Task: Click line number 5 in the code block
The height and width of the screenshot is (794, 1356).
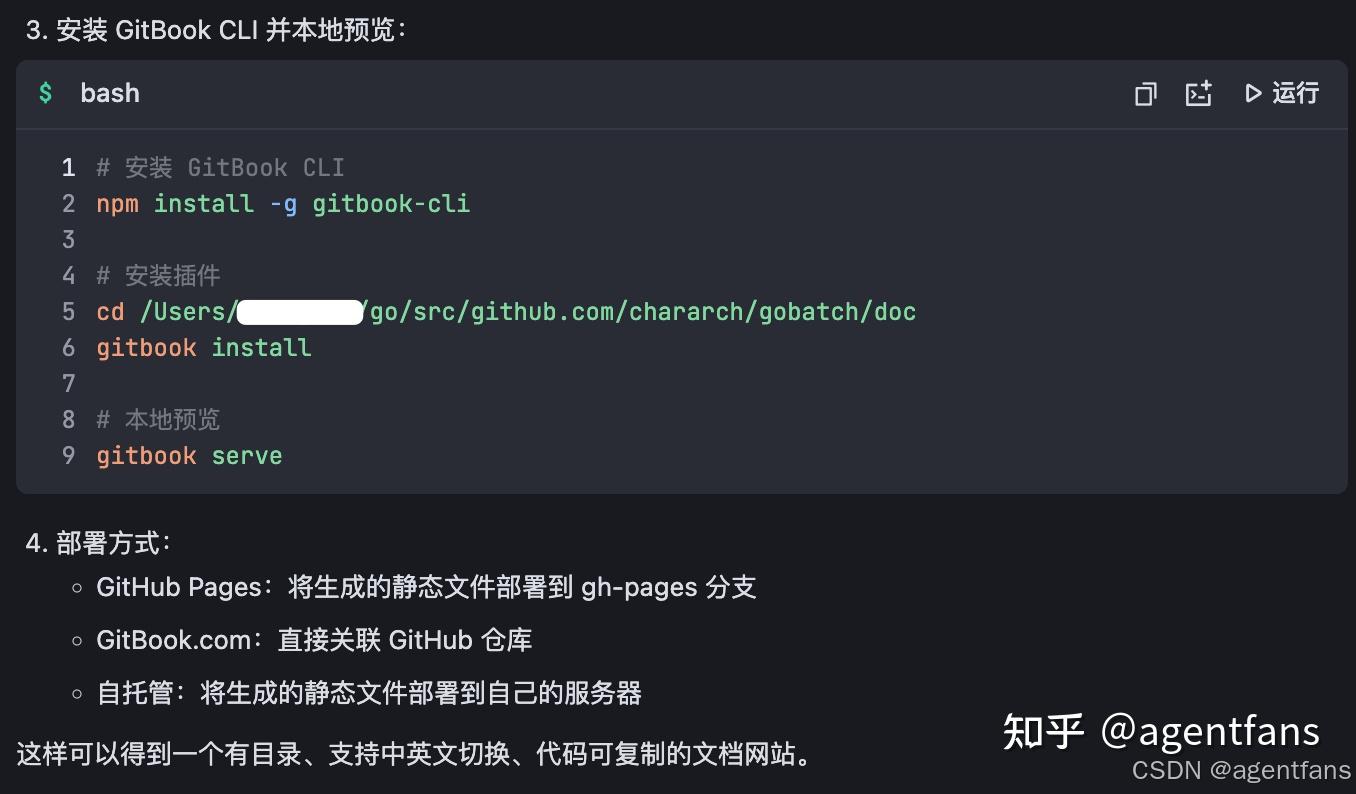Action: (x=68, y=311)
